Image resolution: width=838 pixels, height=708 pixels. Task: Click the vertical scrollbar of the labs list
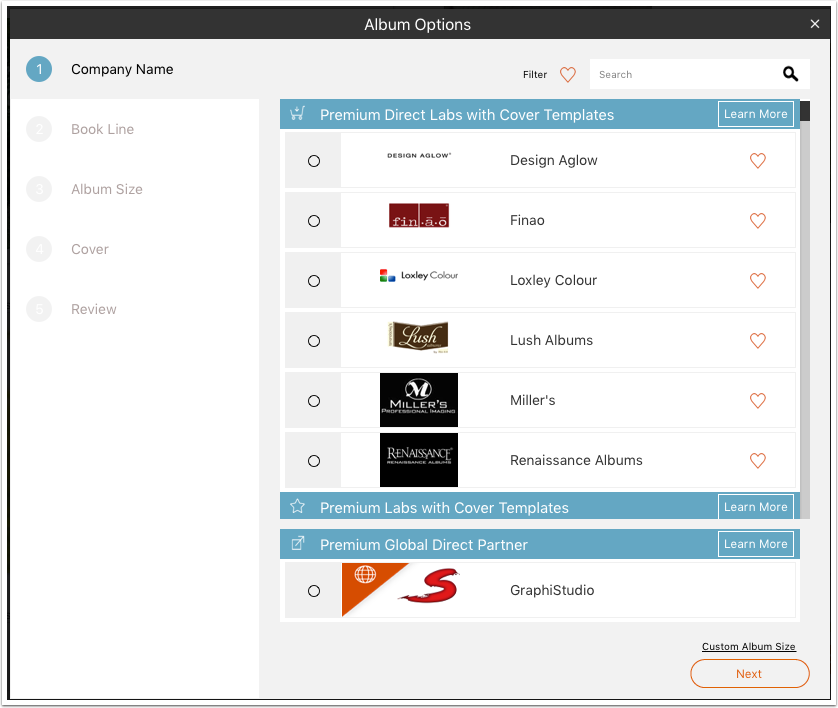click(x=805, y=310)
